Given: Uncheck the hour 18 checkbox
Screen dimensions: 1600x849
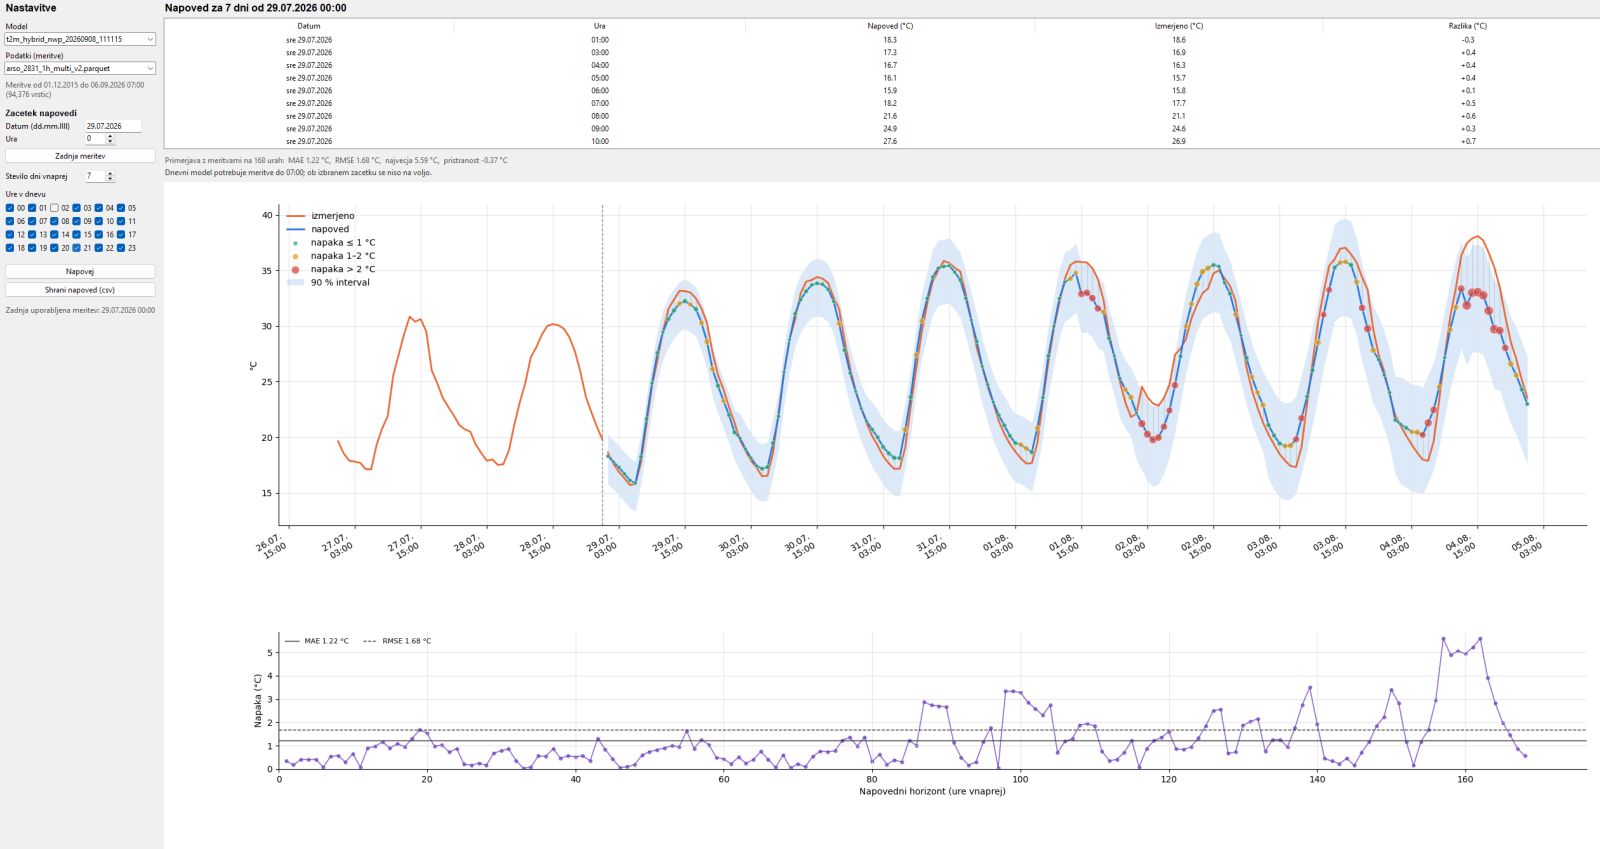Looking at the screenshot, I should 10,247.
